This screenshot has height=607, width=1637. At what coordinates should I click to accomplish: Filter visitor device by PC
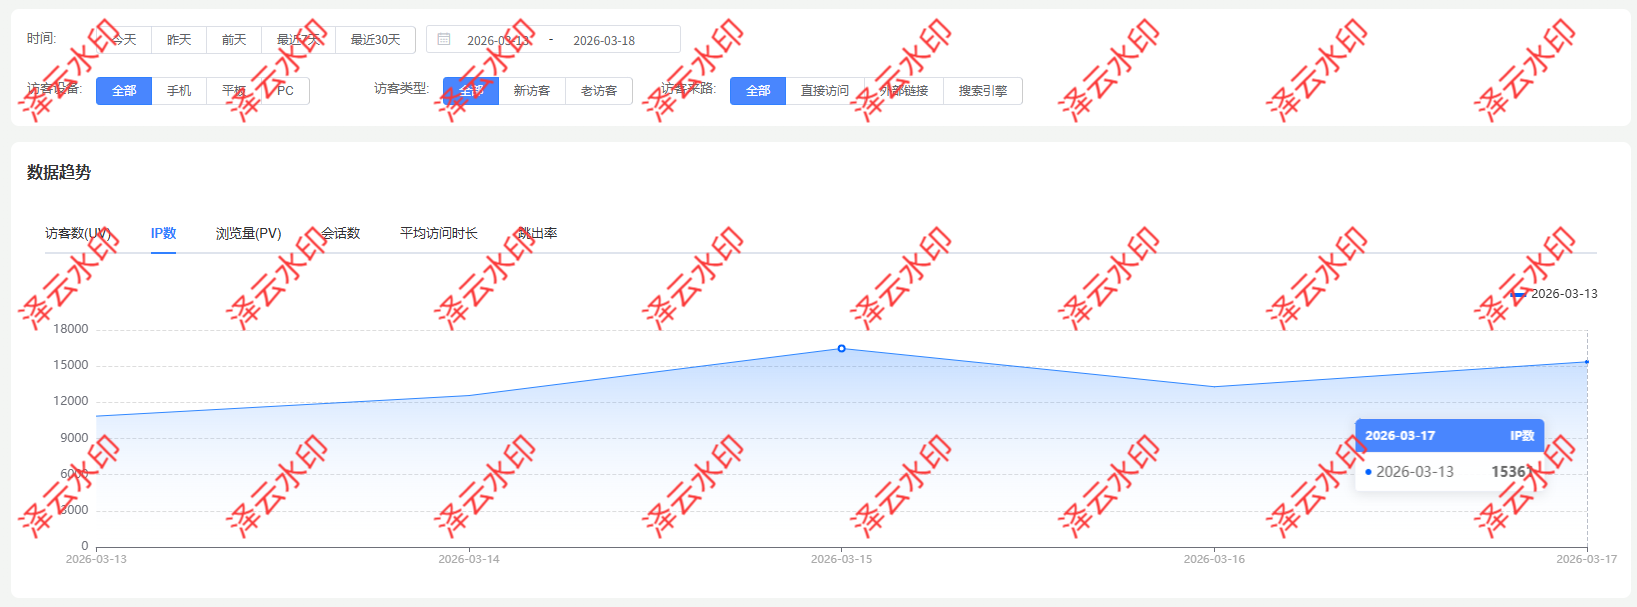point(285,91)
